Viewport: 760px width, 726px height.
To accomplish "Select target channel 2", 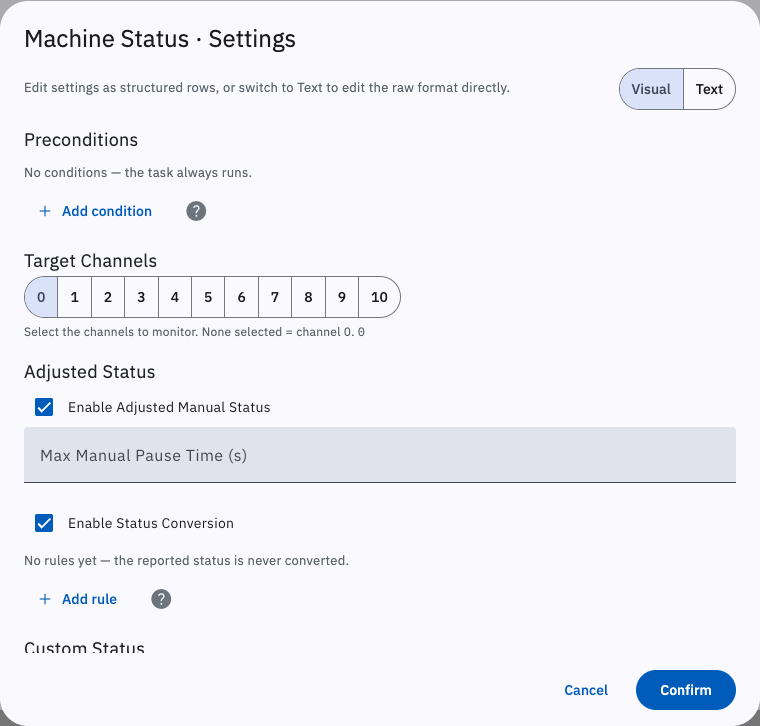I will (108, 297).
